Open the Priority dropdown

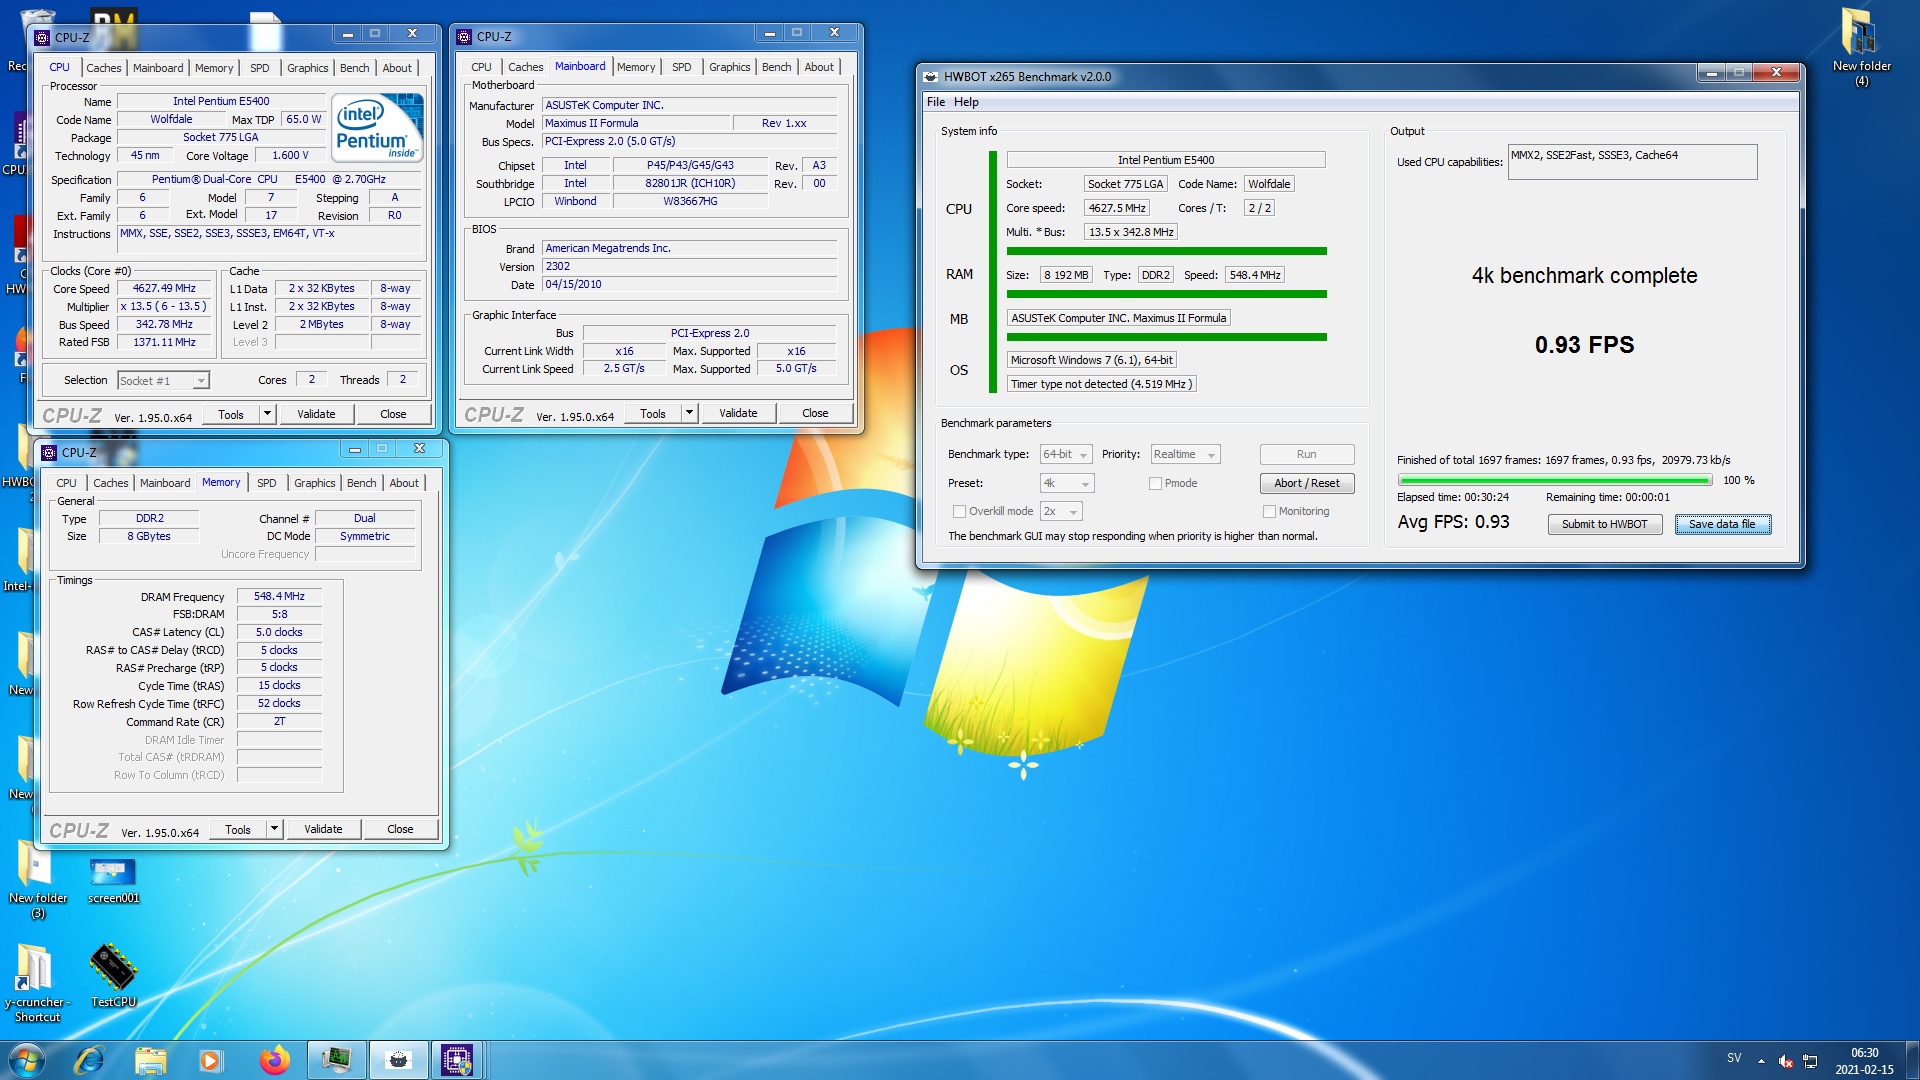(x=1185, y=454)
